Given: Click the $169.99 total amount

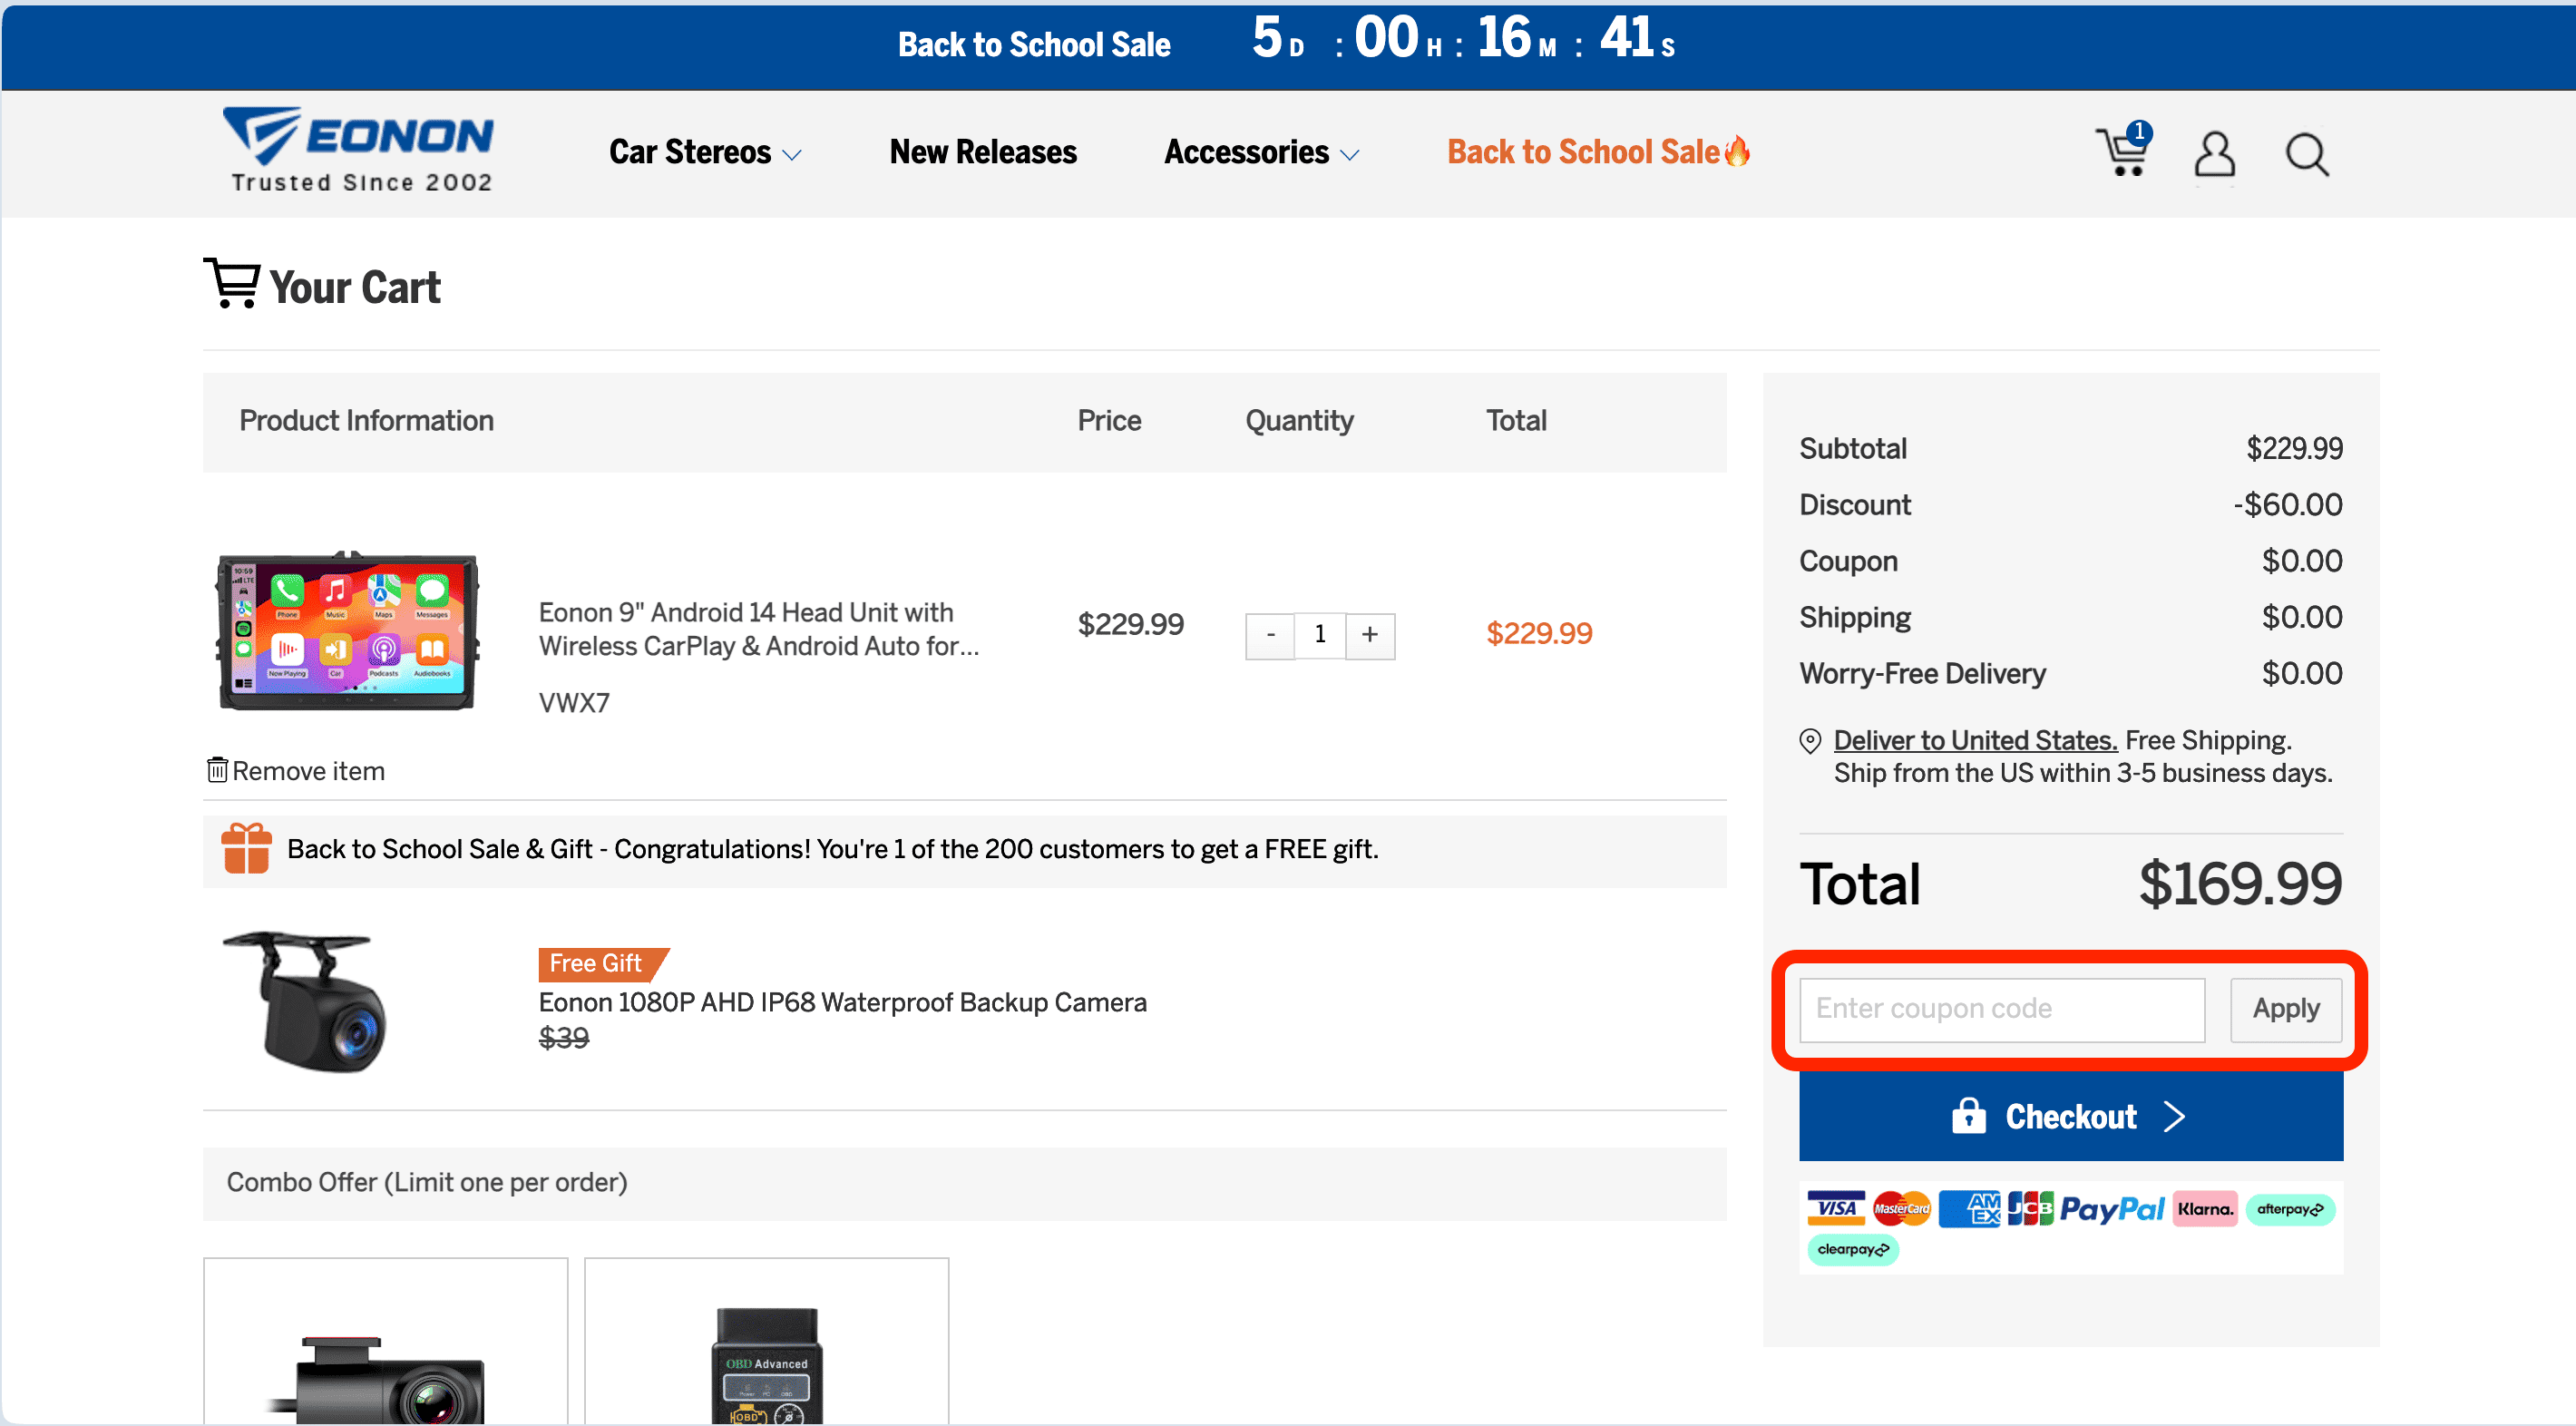Looking at the screenshot, I should (2240, 884).
